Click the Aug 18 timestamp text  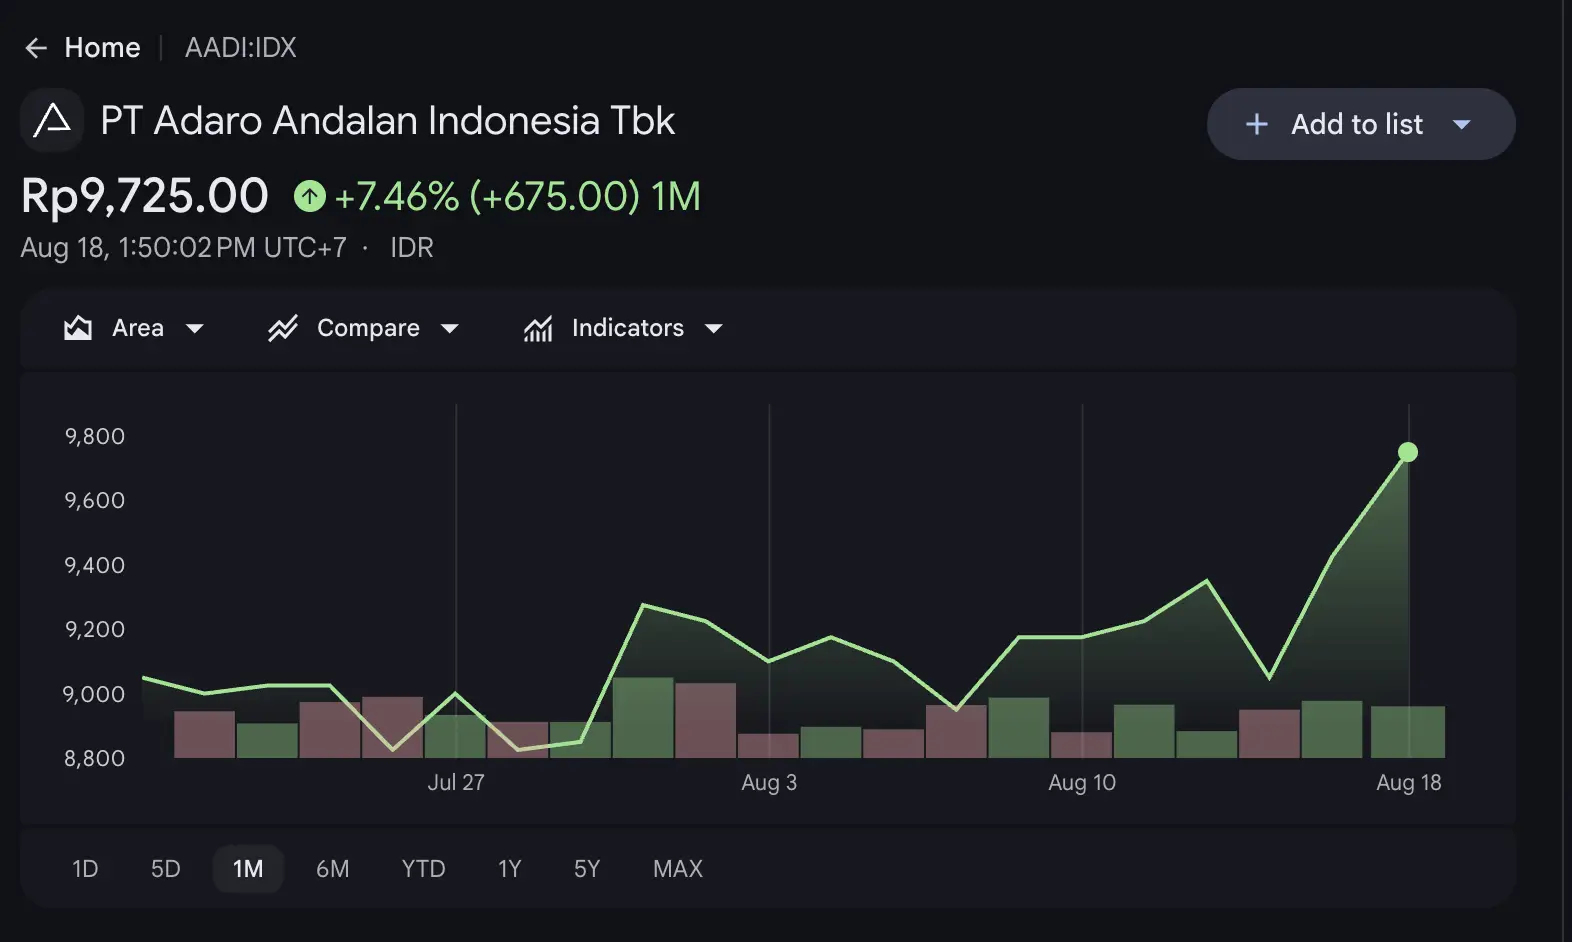[x=184, y=248]
